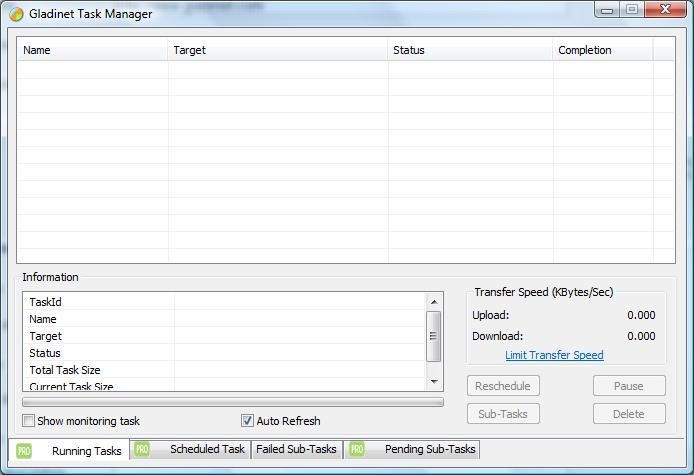Sort by the Status column header
Screen dimensions: 694x475
tap(470, 50)
